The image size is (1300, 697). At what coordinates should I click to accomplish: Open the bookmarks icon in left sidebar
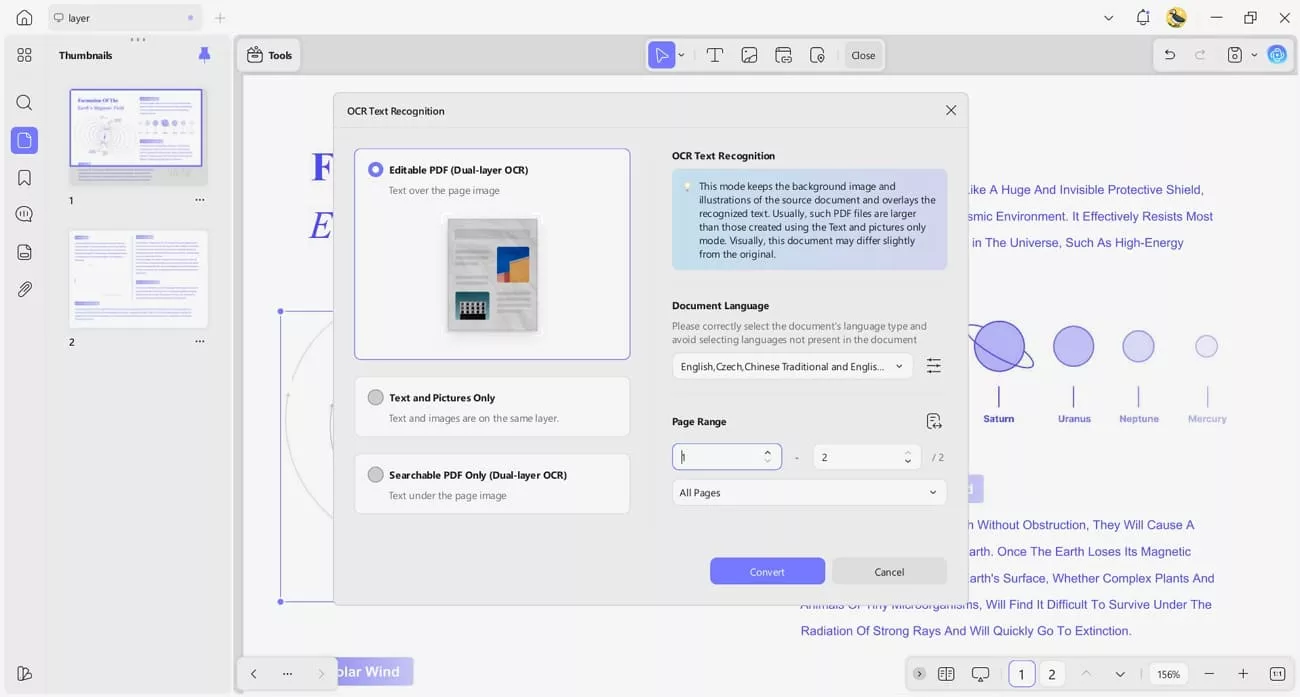[24, 177]
